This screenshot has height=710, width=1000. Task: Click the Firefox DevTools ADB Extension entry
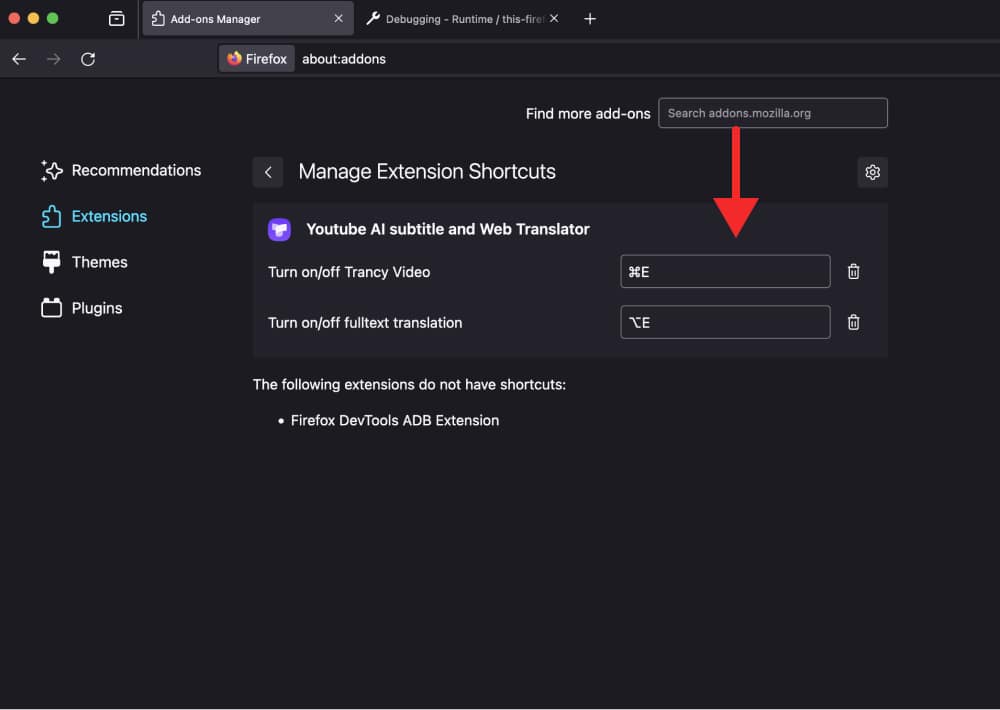pos(395,420)
